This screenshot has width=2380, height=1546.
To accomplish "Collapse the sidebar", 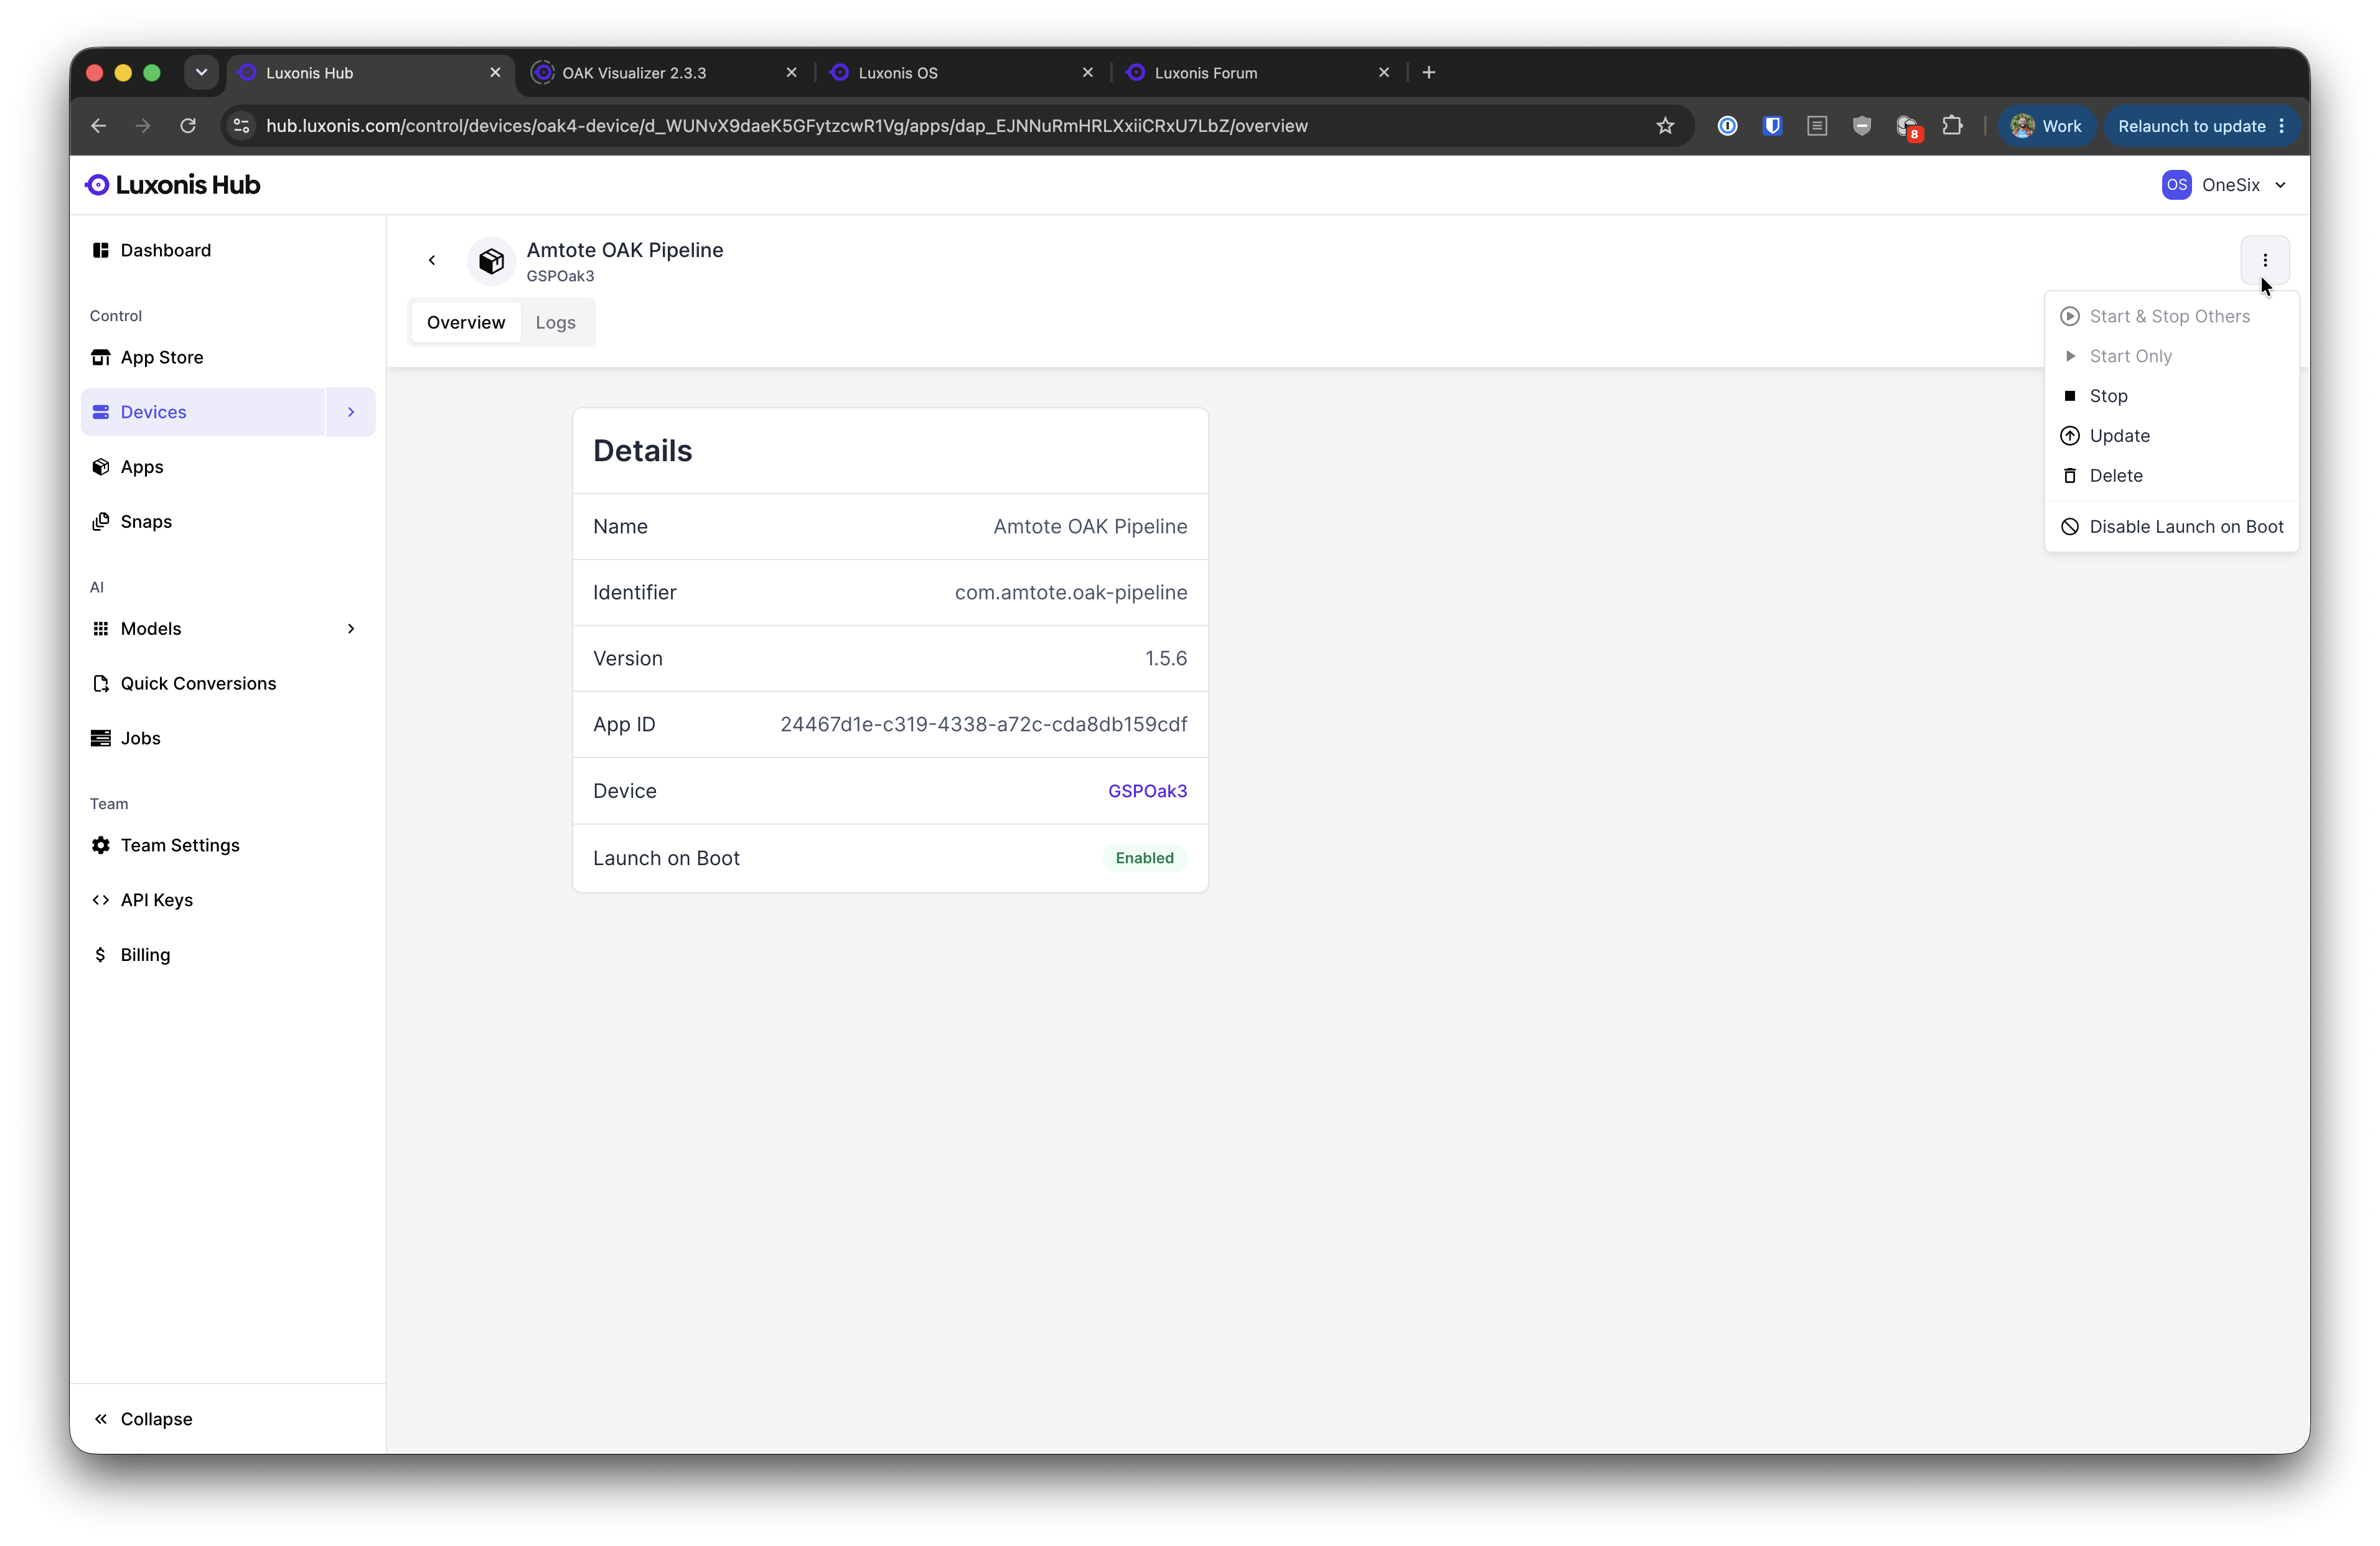I will (228, 1418).
